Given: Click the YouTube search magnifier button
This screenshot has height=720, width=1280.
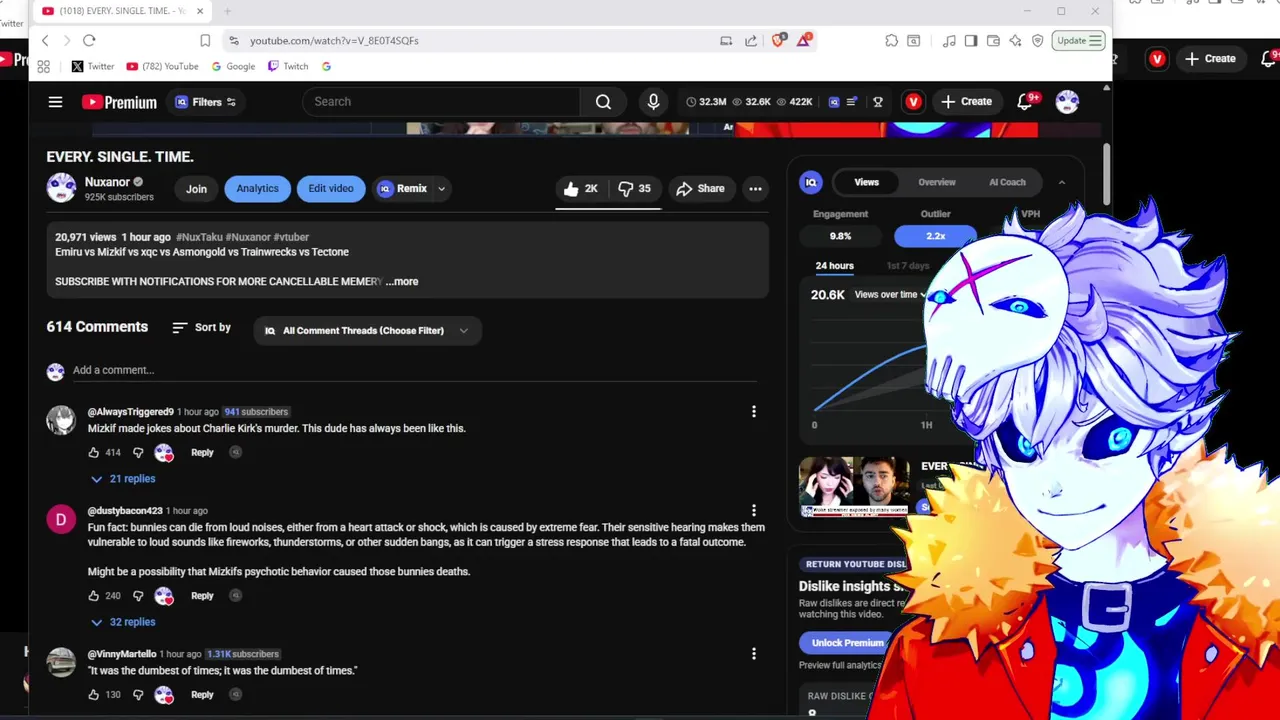Looking at the screenshot, I should [603, 101].
